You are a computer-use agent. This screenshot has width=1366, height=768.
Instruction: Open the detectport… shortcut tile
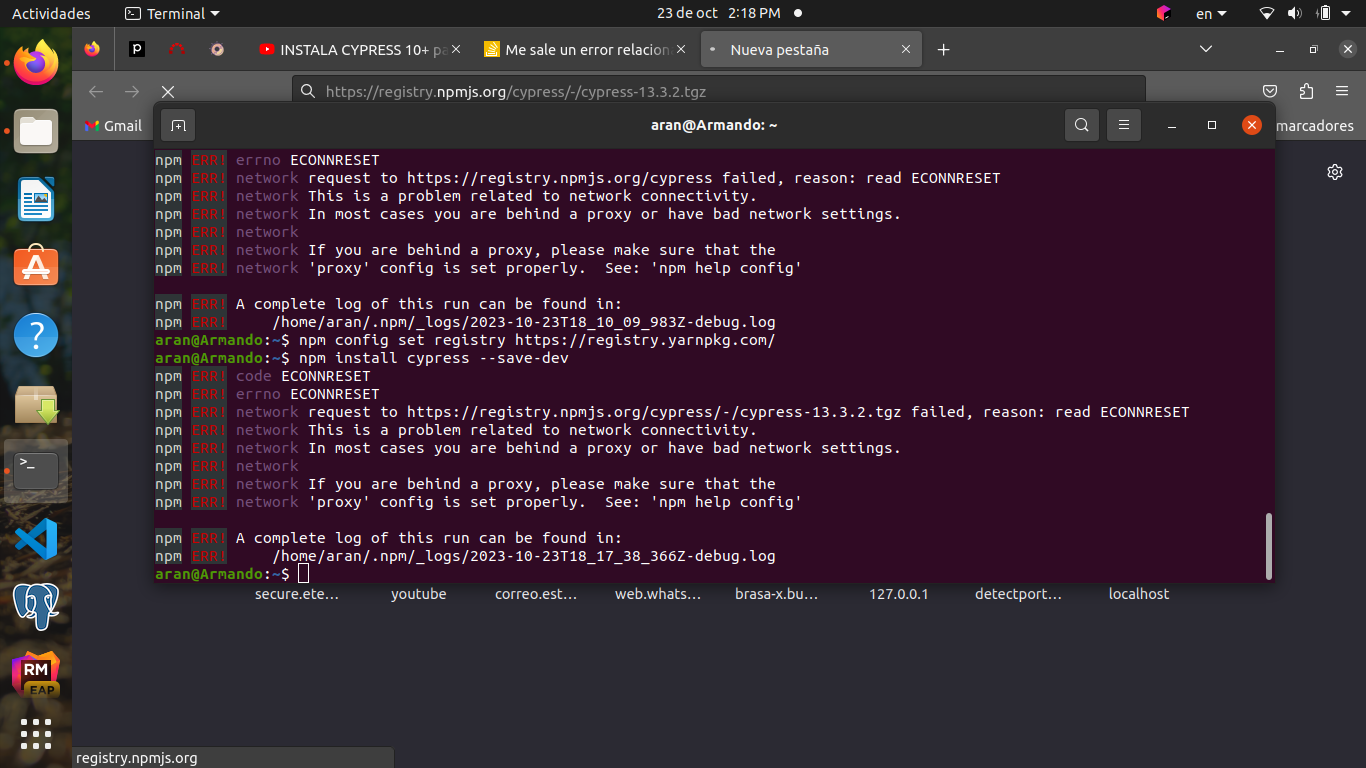tap(1018, 594)
